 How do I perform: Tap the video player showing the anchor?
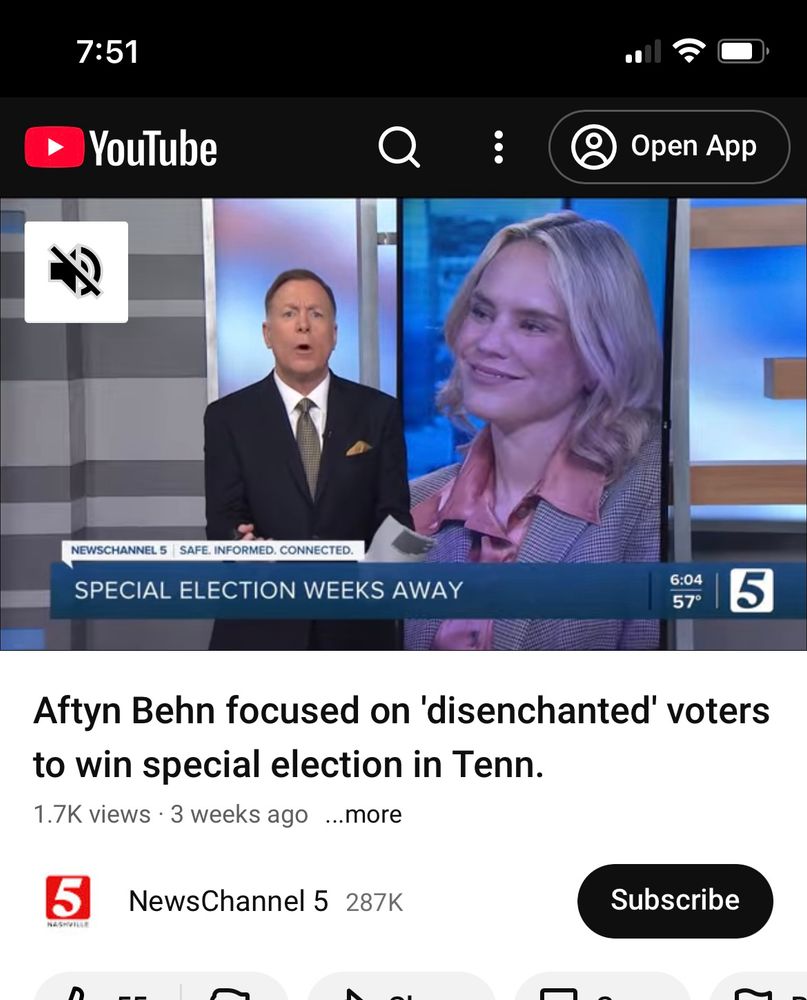(x=403, y=424)
